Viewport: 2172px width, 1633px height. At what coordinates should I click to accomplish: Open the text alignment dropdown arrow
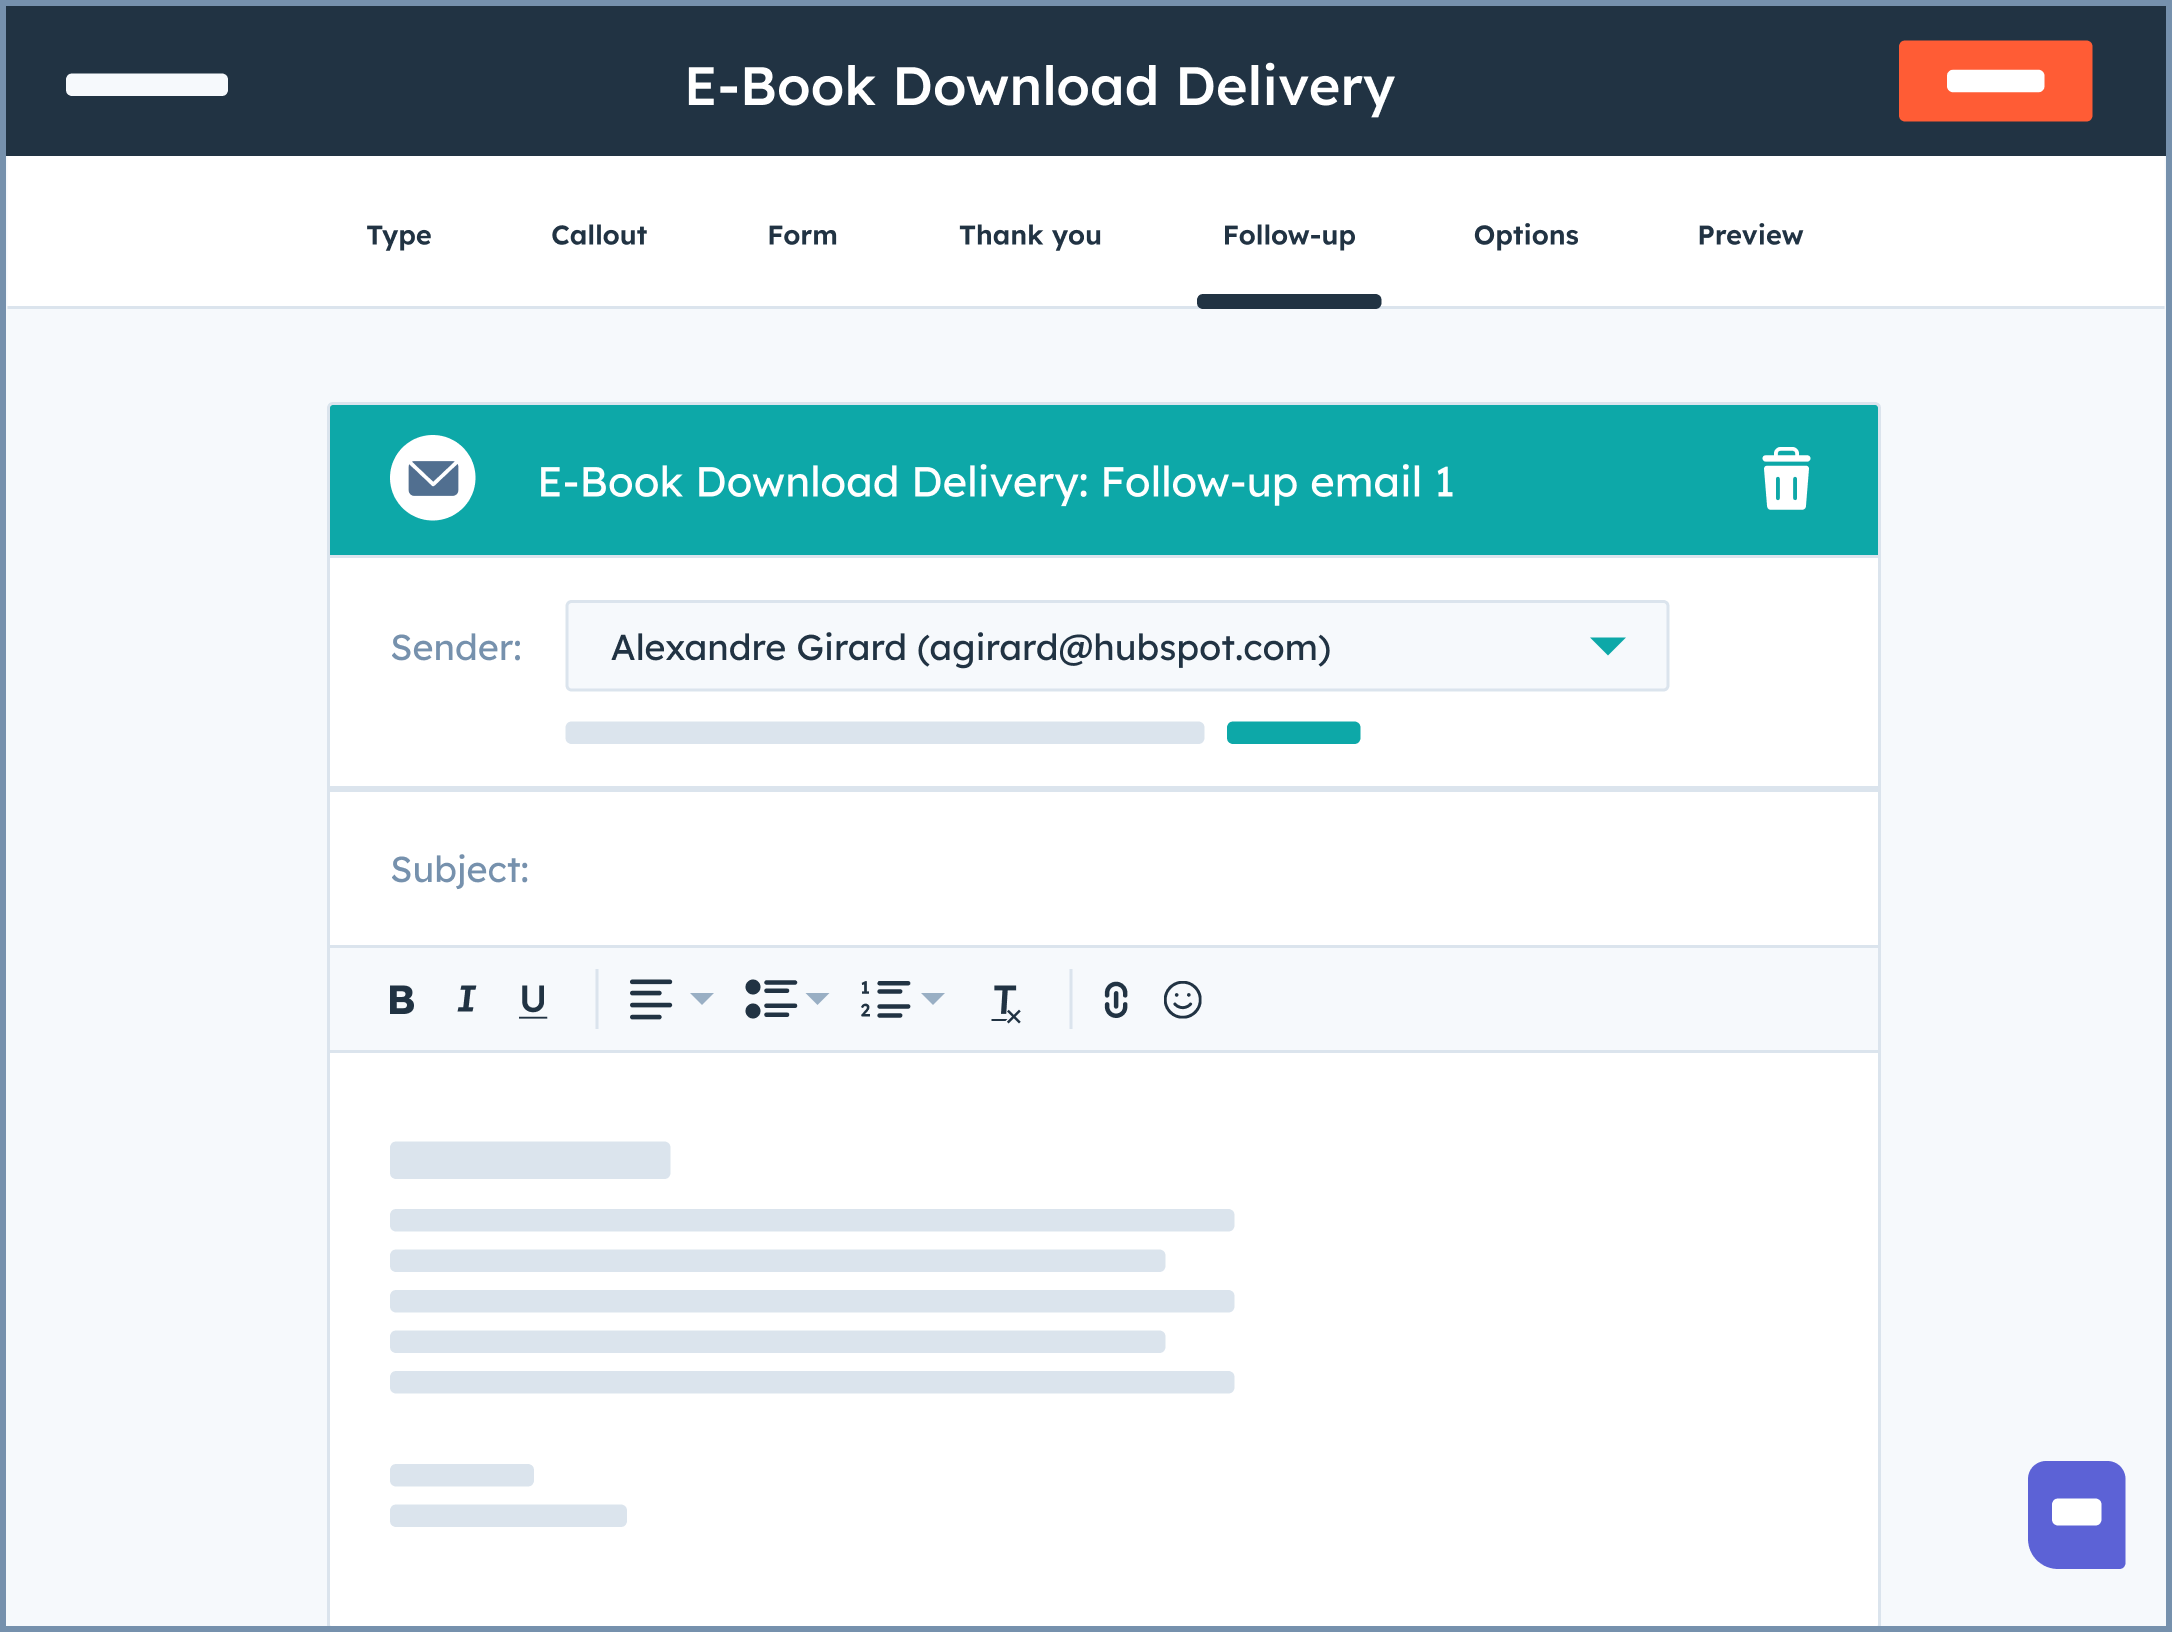(702, 999)
